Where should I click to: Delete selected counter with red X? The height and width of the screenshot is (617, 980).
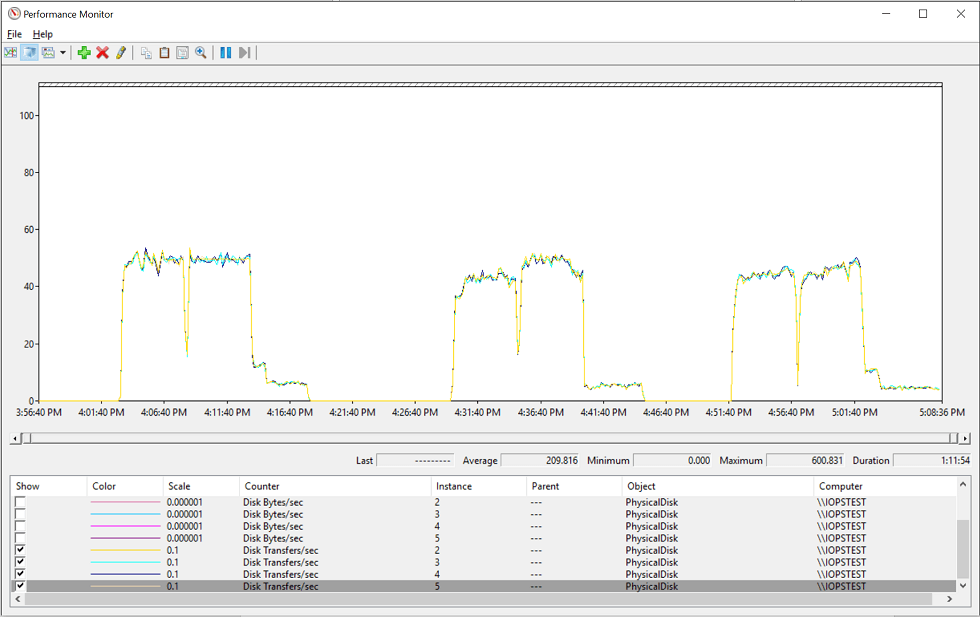(x=102, y=53)
